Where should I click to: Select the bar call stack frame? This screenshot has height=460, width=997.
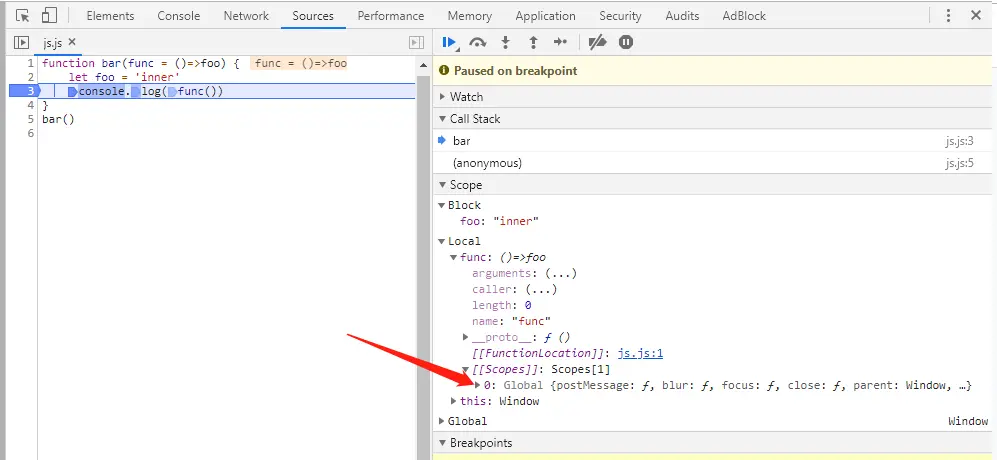coord(712,141)
